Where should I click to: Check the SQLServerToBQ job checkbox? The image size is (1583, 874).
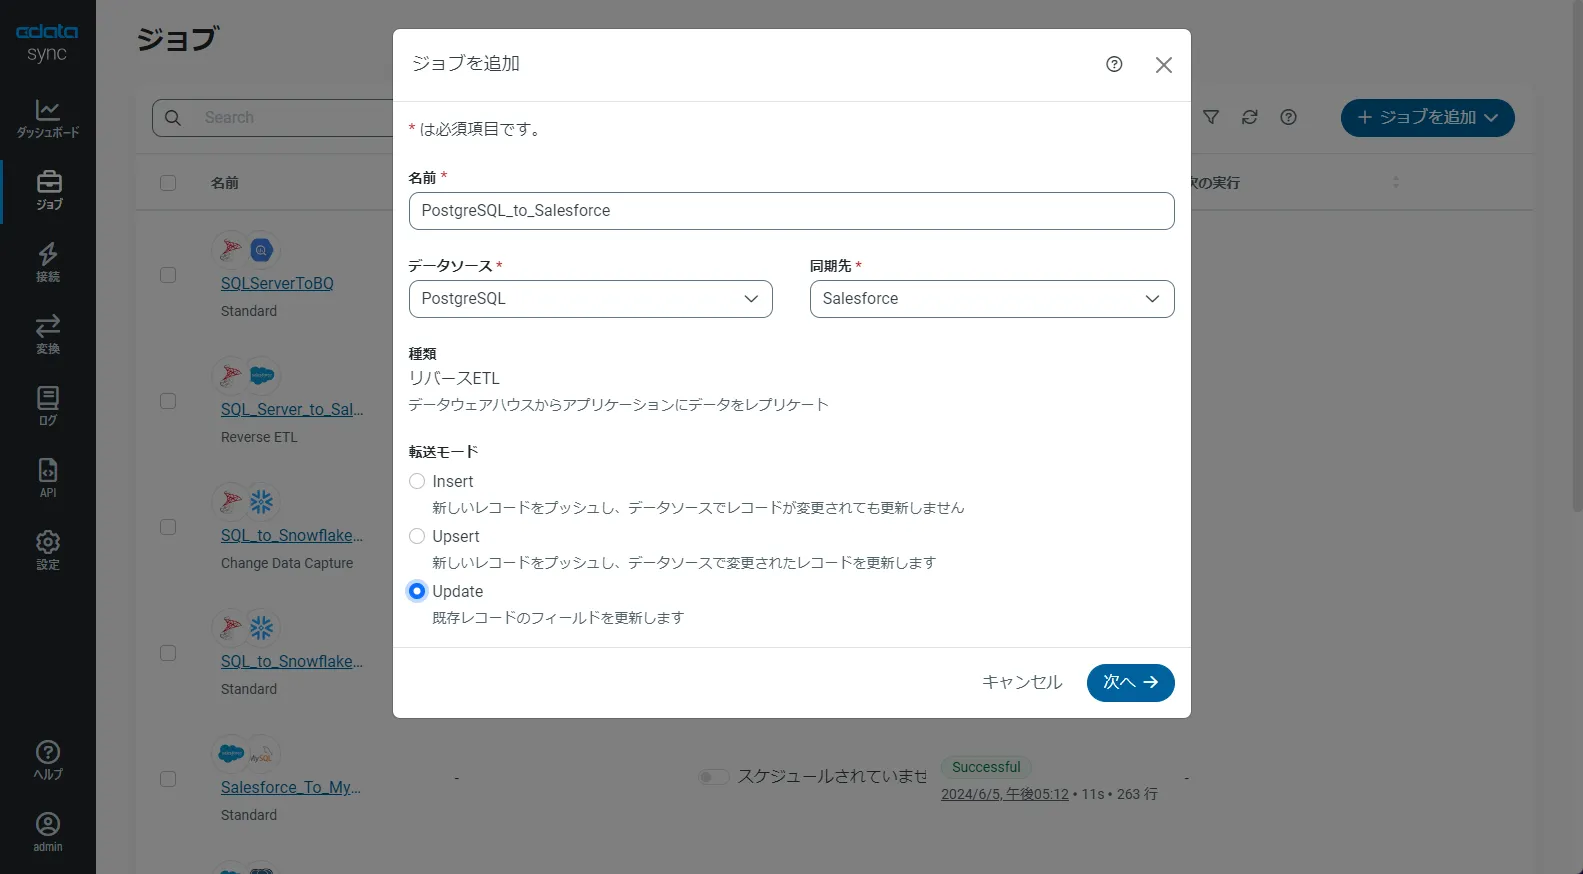168,275
